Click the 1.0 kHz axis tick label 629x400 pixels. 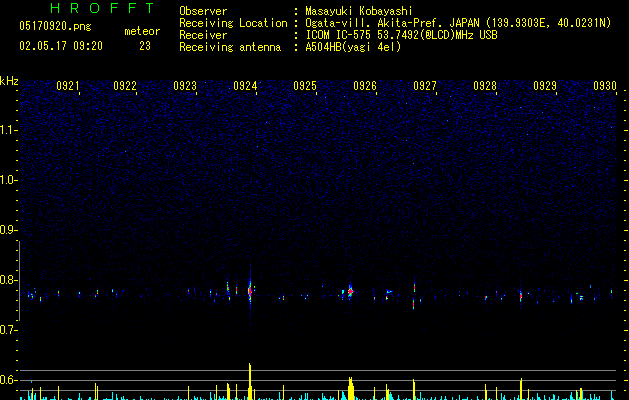[9, 180]
